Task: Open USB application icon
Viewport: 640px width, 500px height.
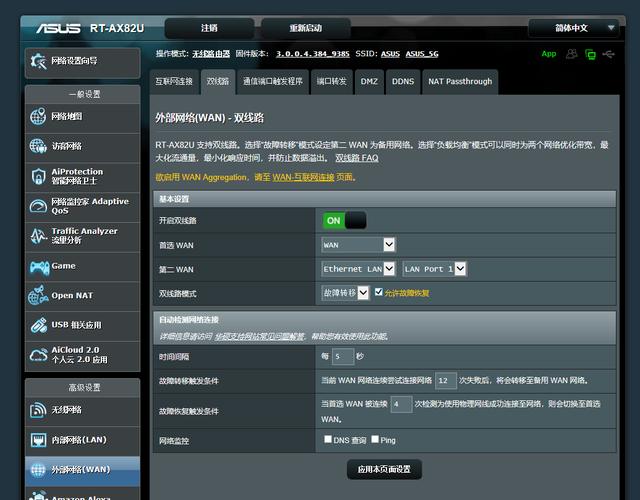Action: click(x=38, y=325)
